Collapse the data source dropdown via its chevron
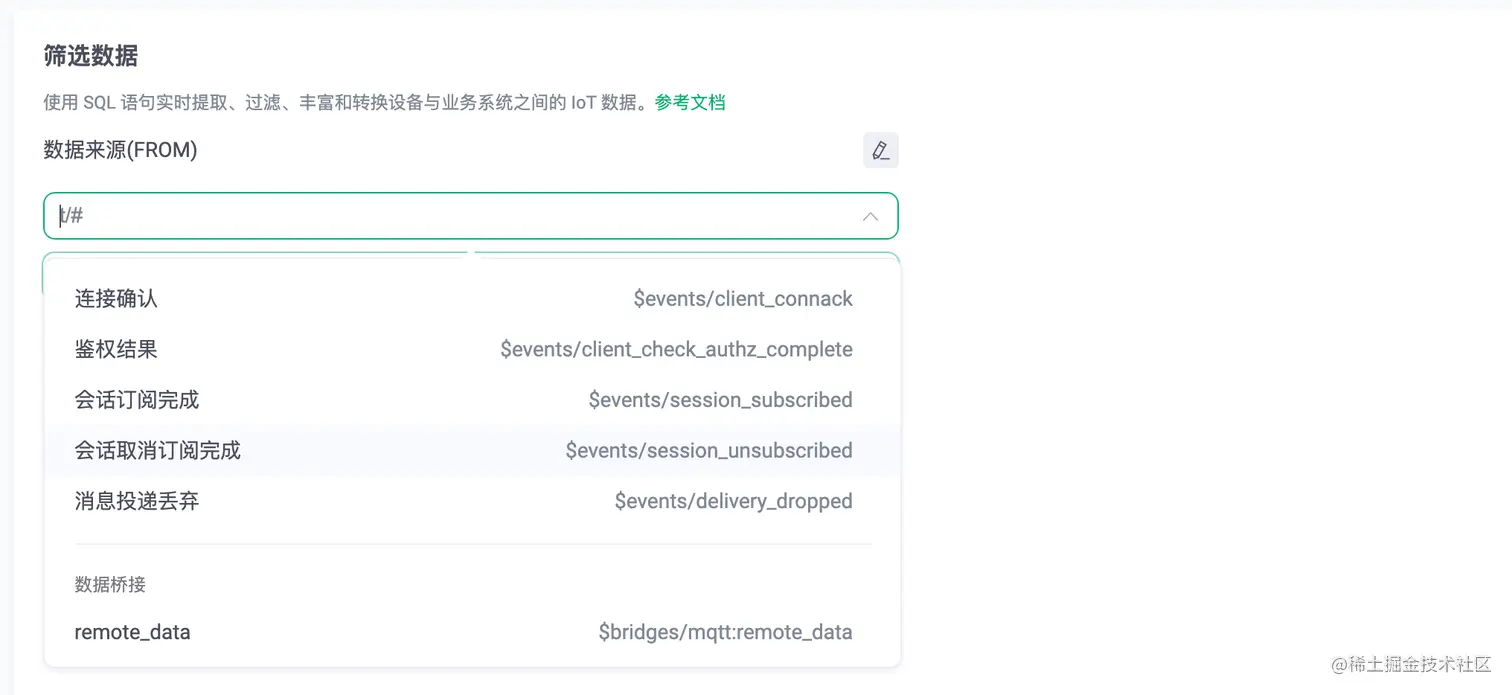 [x=869, y=215]
